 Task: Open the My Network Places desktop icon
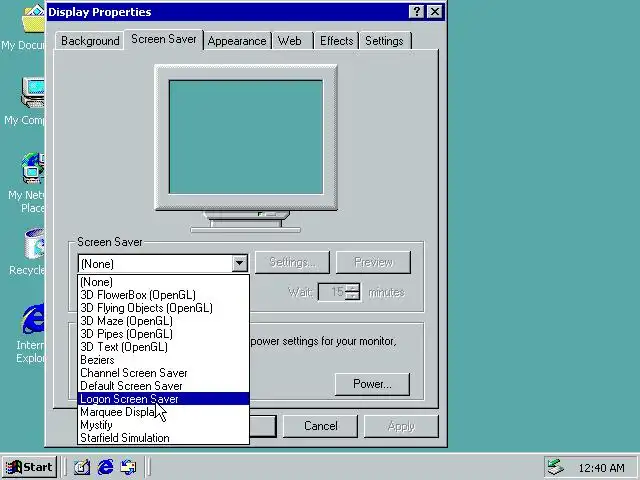point(33,168)
